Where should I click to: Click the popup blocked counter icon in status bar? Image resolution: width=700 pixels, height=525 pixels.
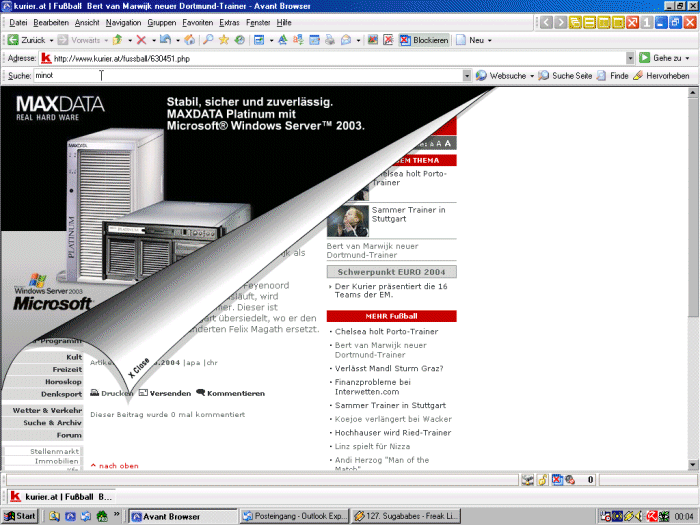[557, 480]
